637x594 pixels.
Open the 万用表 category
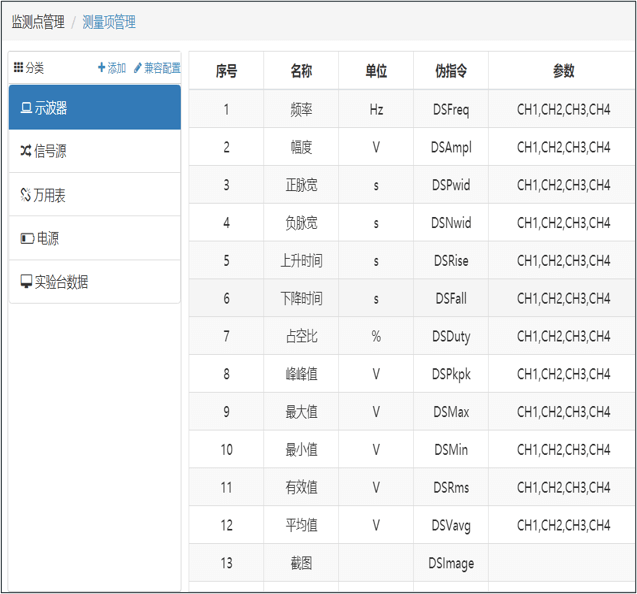tap(50, 195)
